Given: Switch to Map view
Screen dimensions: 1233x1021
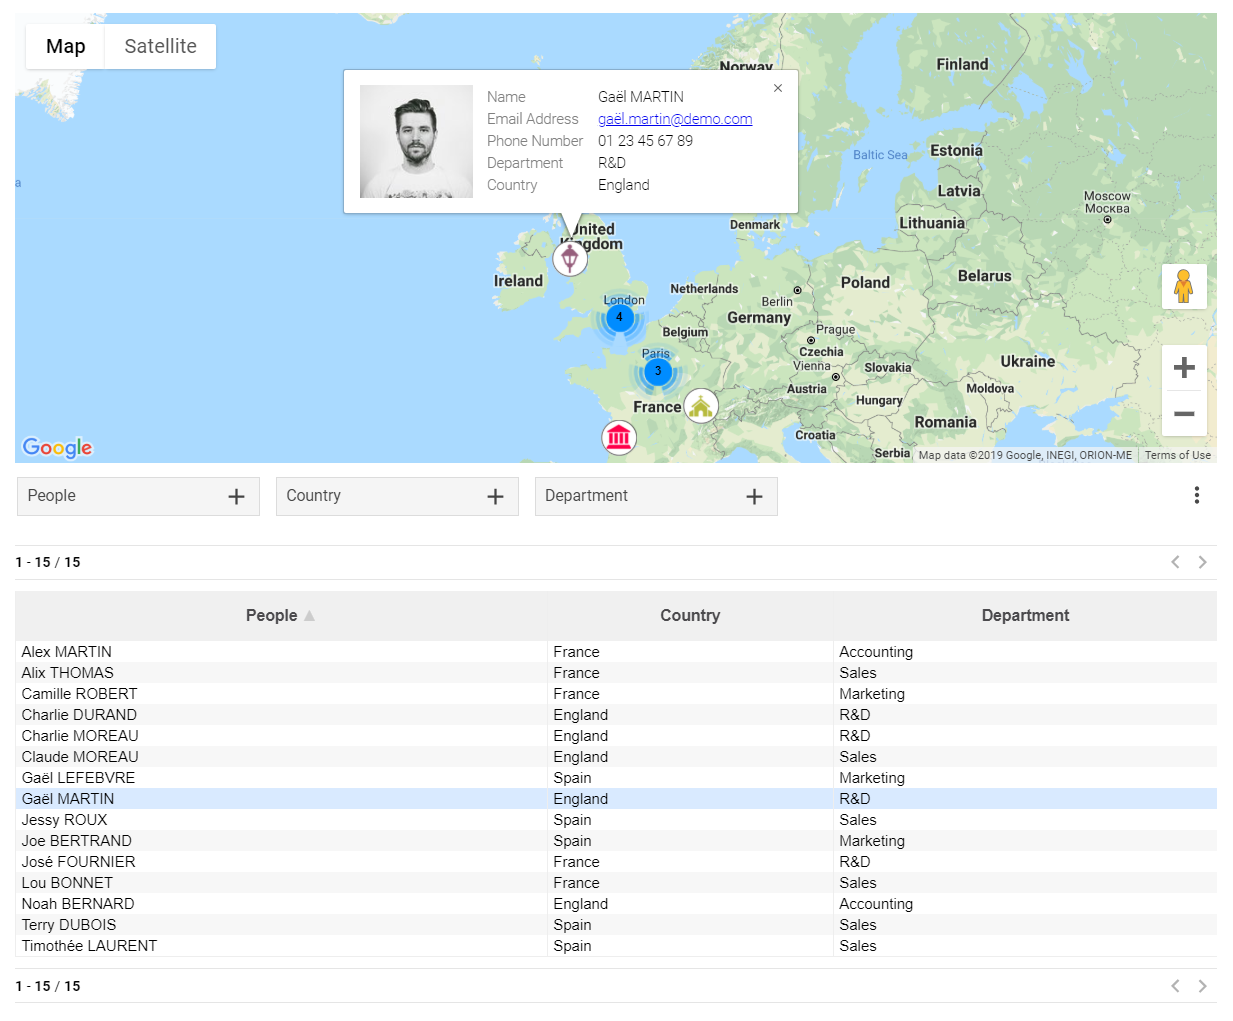Looking at the screenshot, I should (x=66, y=47).
